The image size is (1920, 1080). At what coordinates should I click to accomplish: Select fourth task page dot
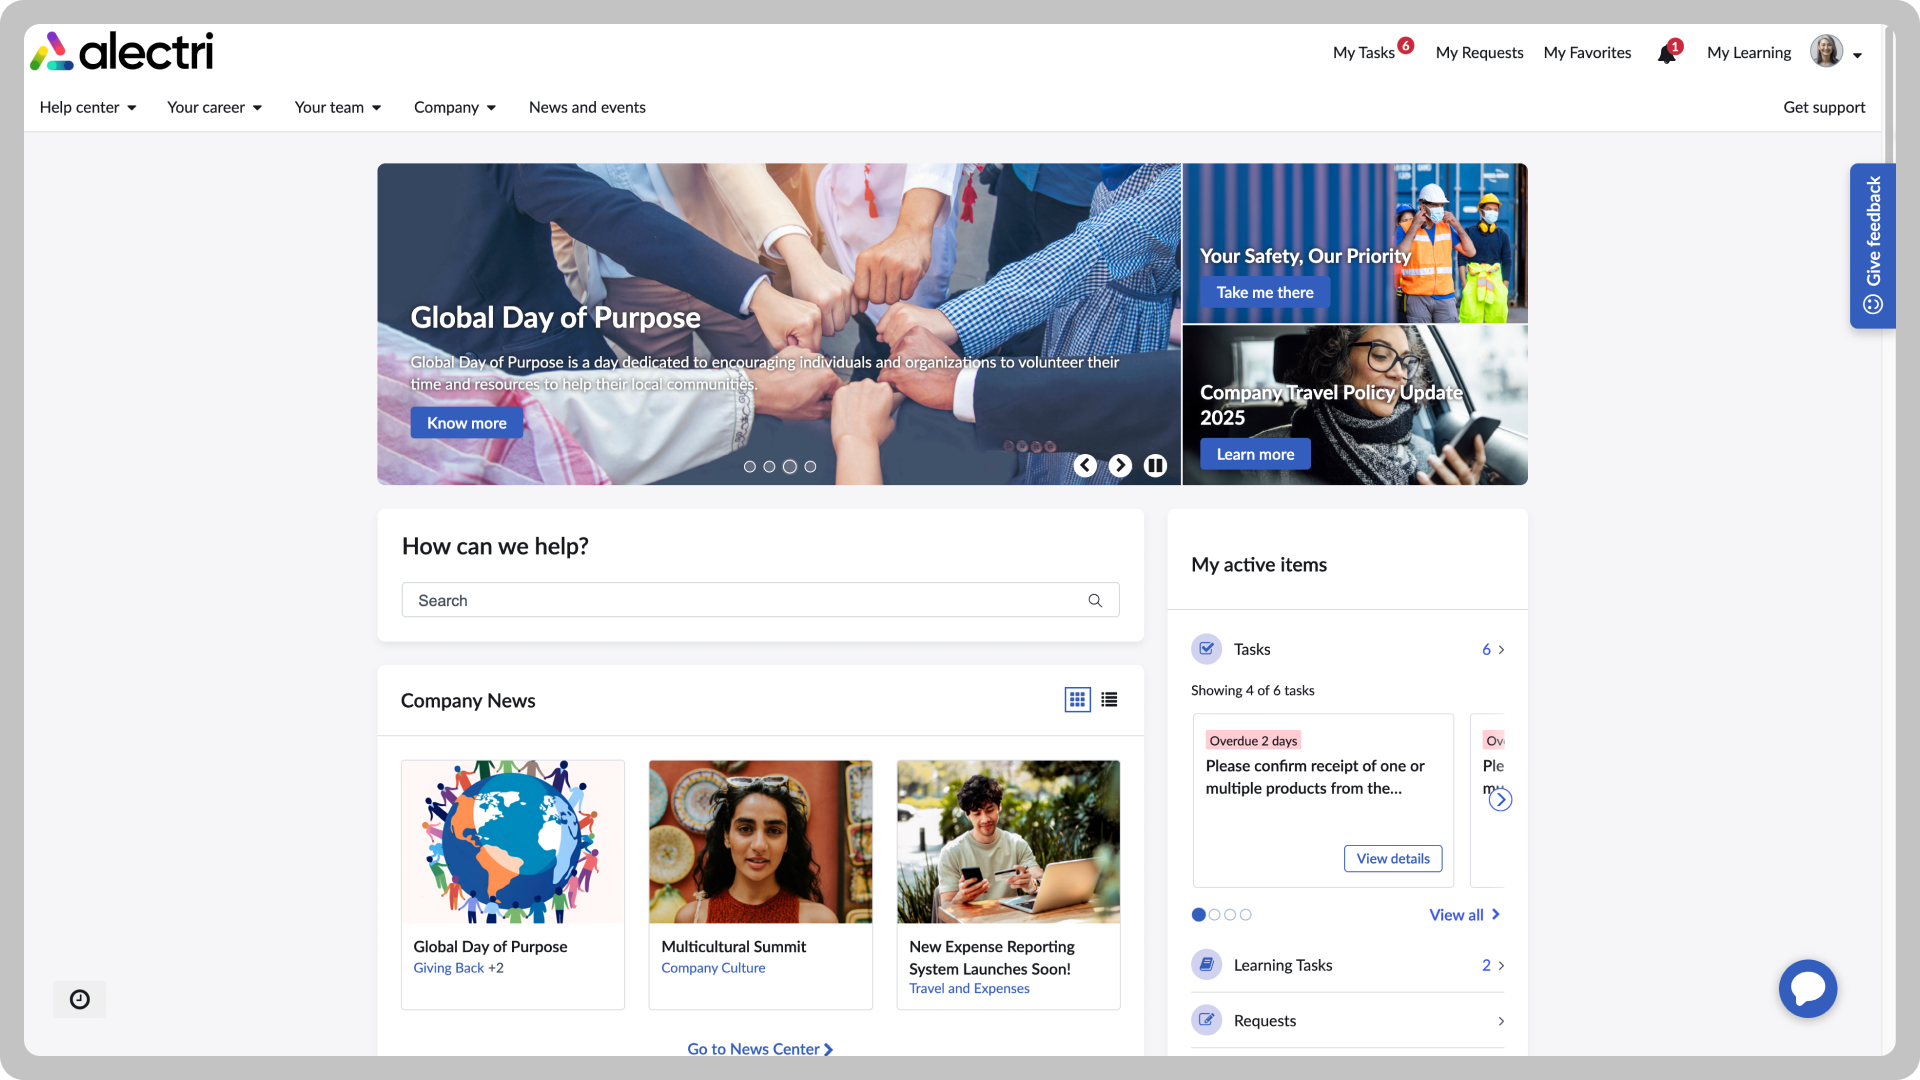pos(1245,914)
